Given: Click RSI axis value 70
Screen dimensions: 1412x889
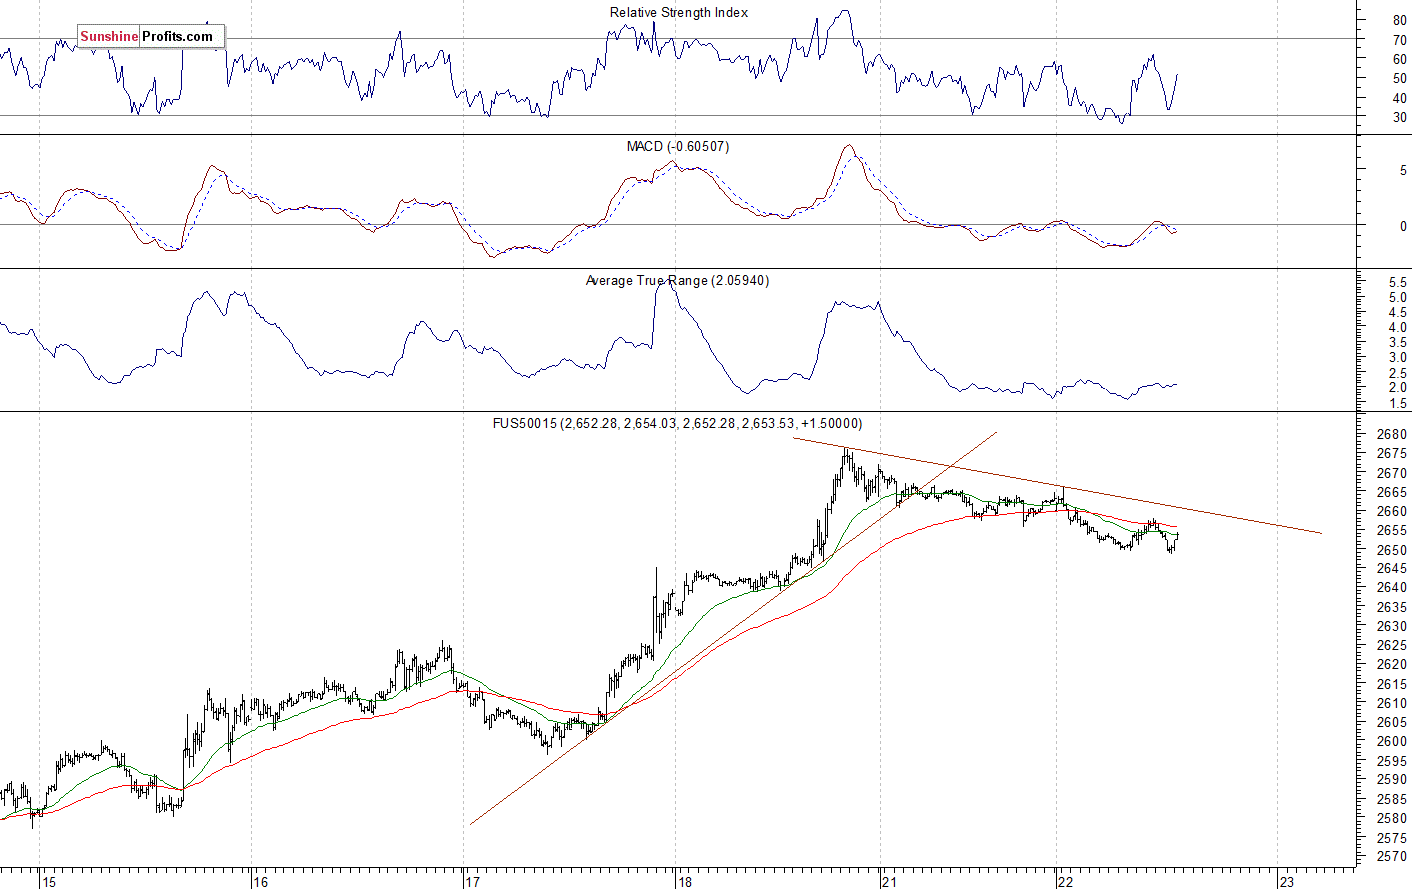Looking at the screenshot, I should [x=1399, y=41].
